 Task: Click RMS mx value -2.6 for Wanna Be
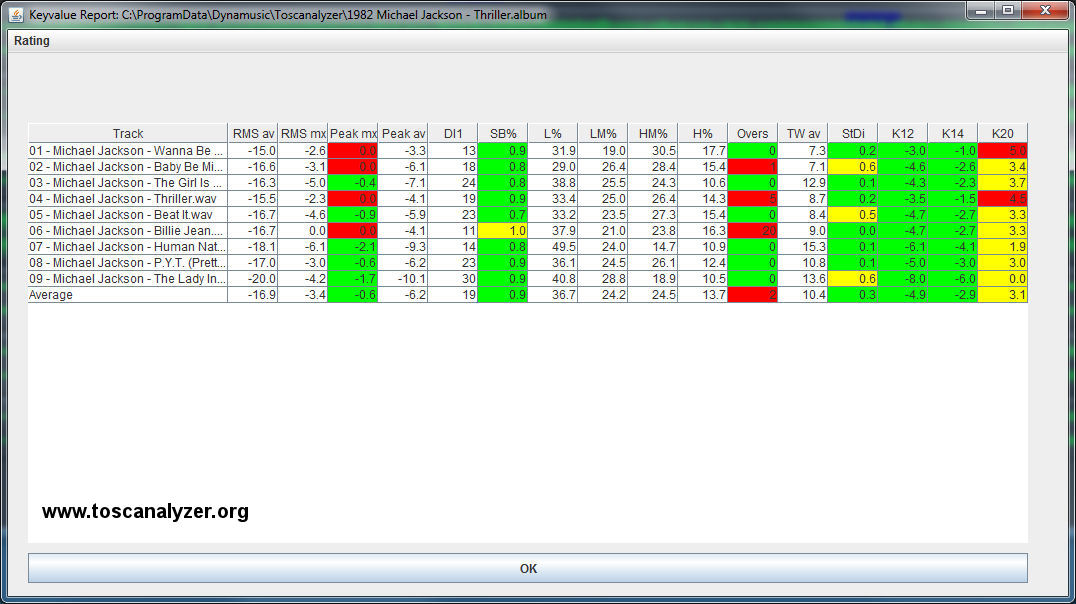303,151
